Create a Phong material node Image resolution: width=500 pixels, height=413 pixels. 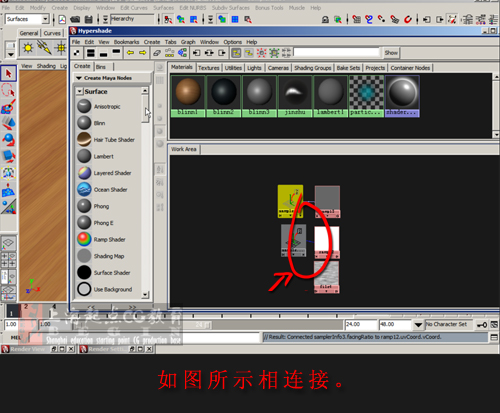click(x=101, y=206)
